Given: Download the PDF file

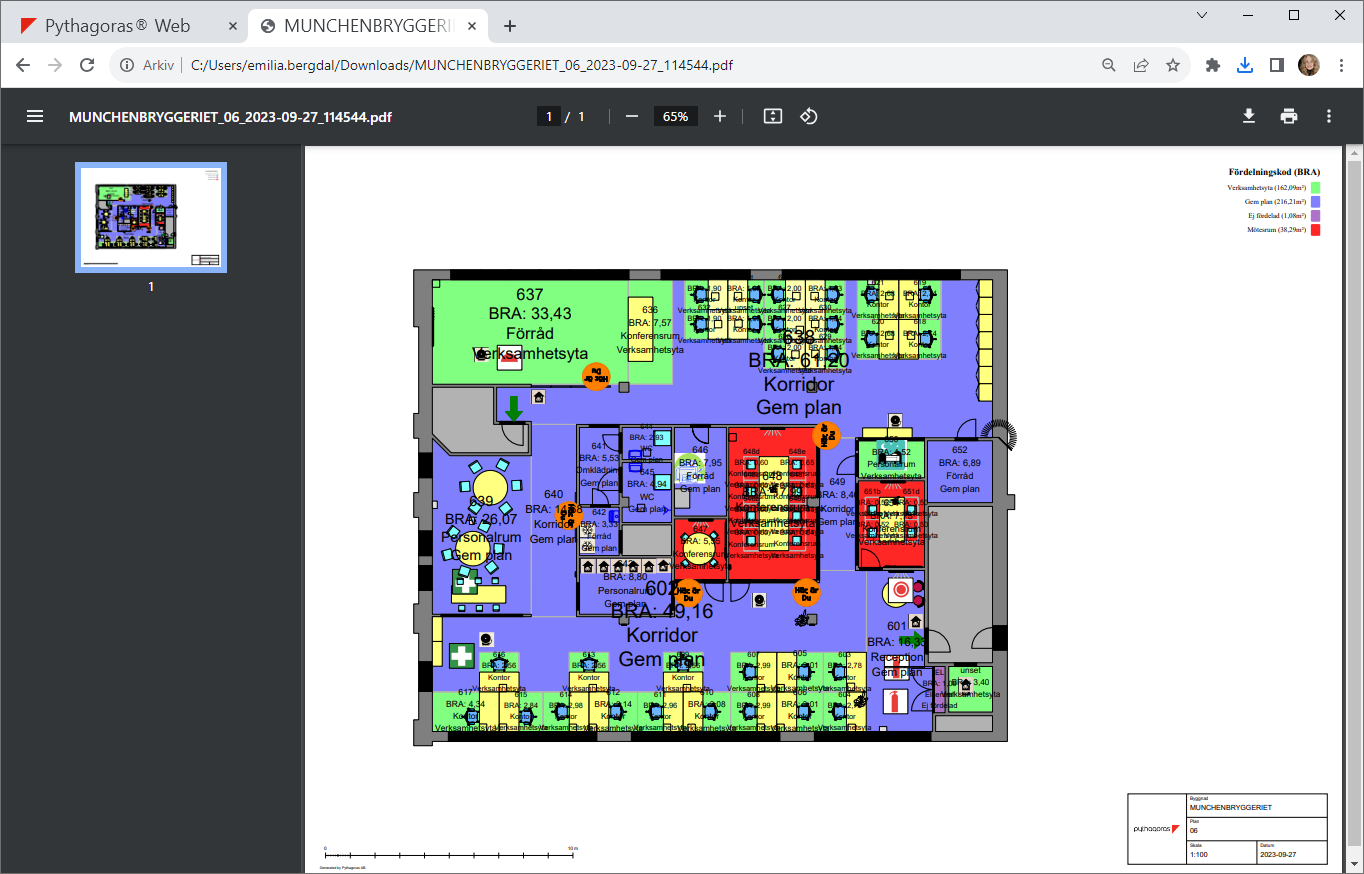Looking at the screenshot, I should [1249, 116].
